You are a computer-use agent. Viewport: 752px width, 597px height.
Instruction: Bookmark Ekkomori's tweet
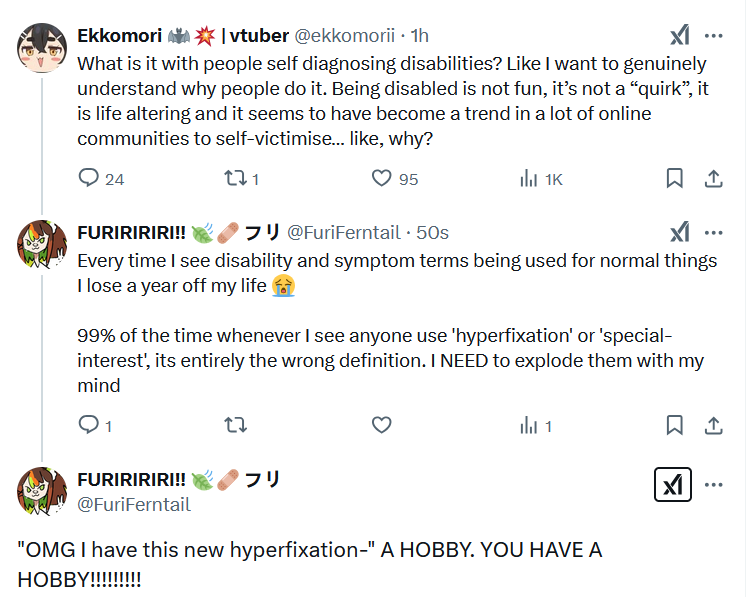pos(675,179)
